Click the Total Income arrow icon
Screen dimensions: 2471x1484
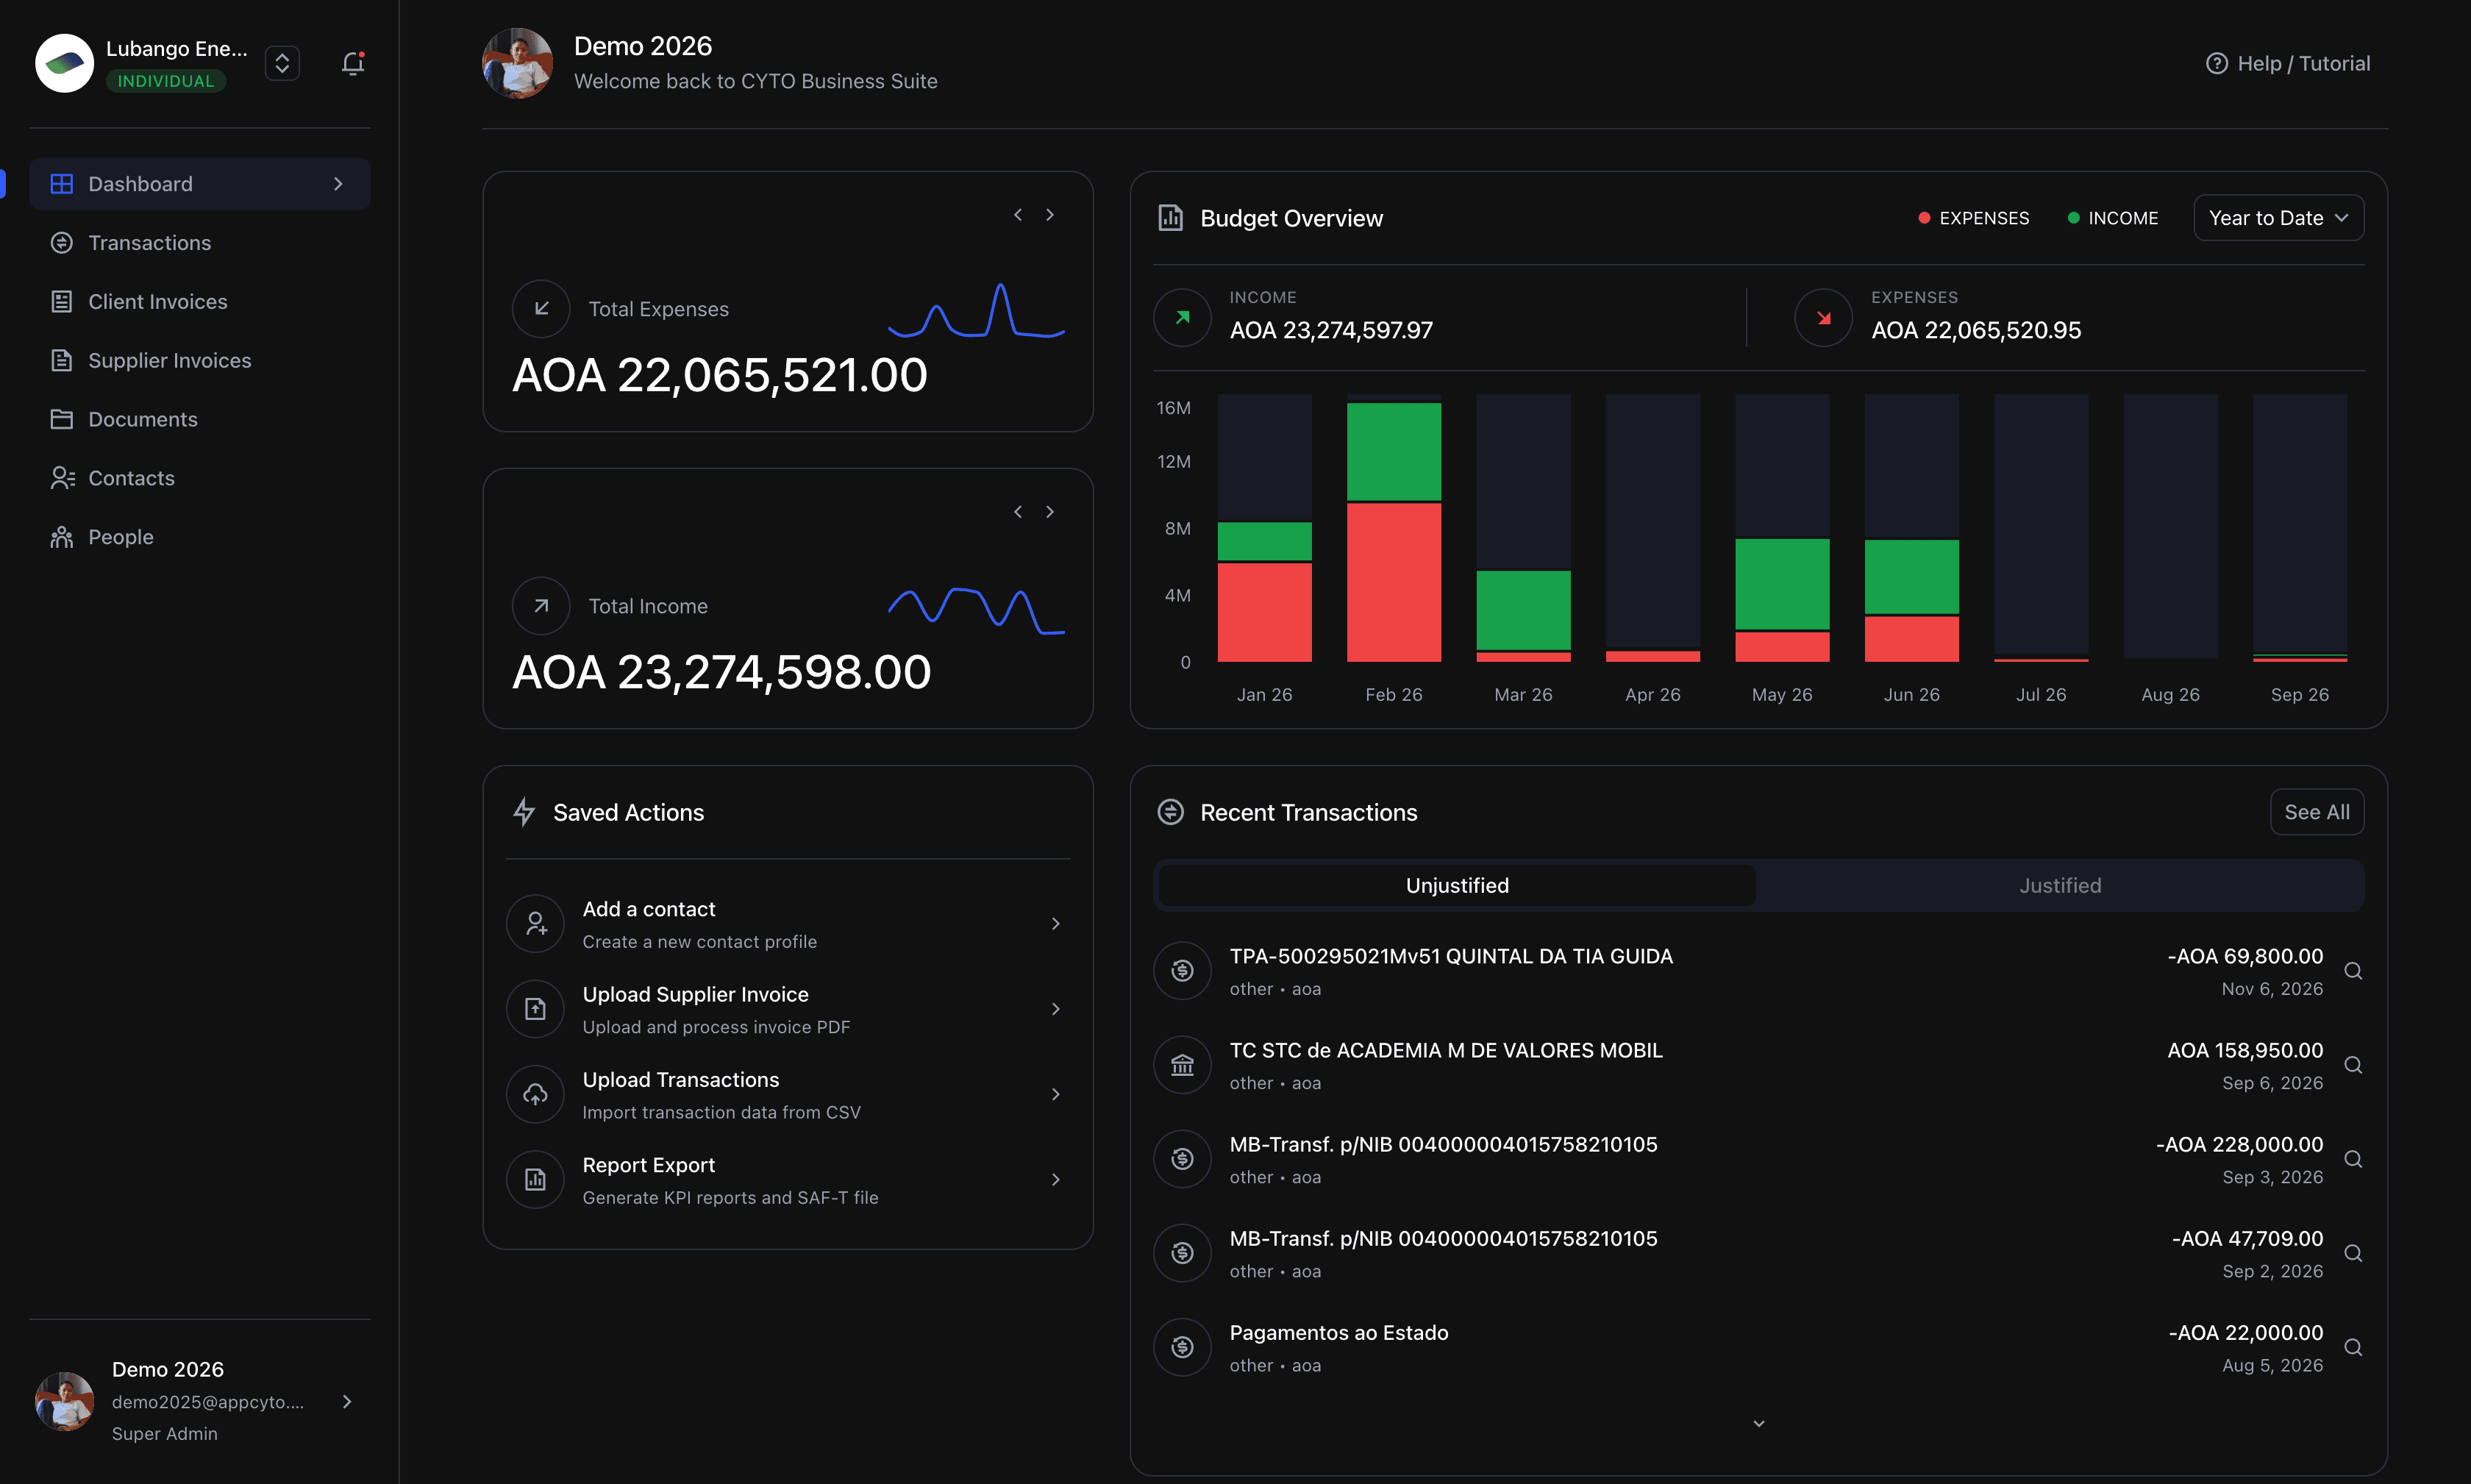[x=541, y=605]
